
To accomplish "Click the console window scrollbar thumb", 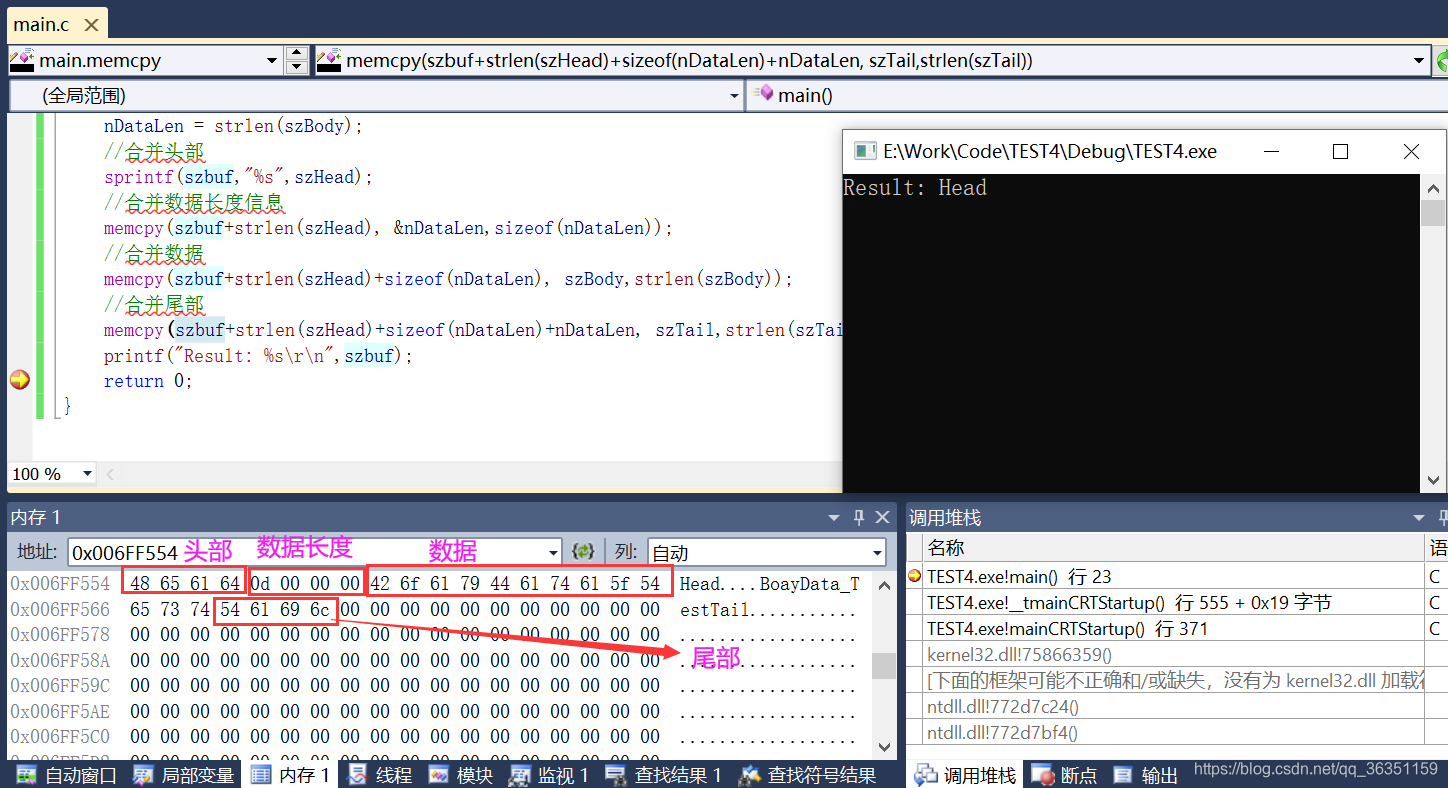I will coord(1433,212).
